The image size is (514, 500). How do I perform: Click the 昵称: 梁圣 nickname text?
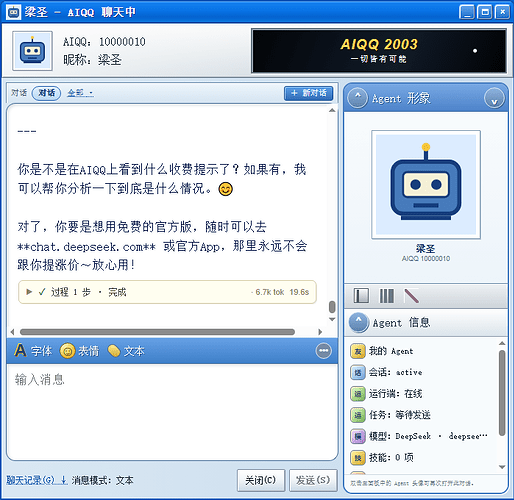click(92, 60)
